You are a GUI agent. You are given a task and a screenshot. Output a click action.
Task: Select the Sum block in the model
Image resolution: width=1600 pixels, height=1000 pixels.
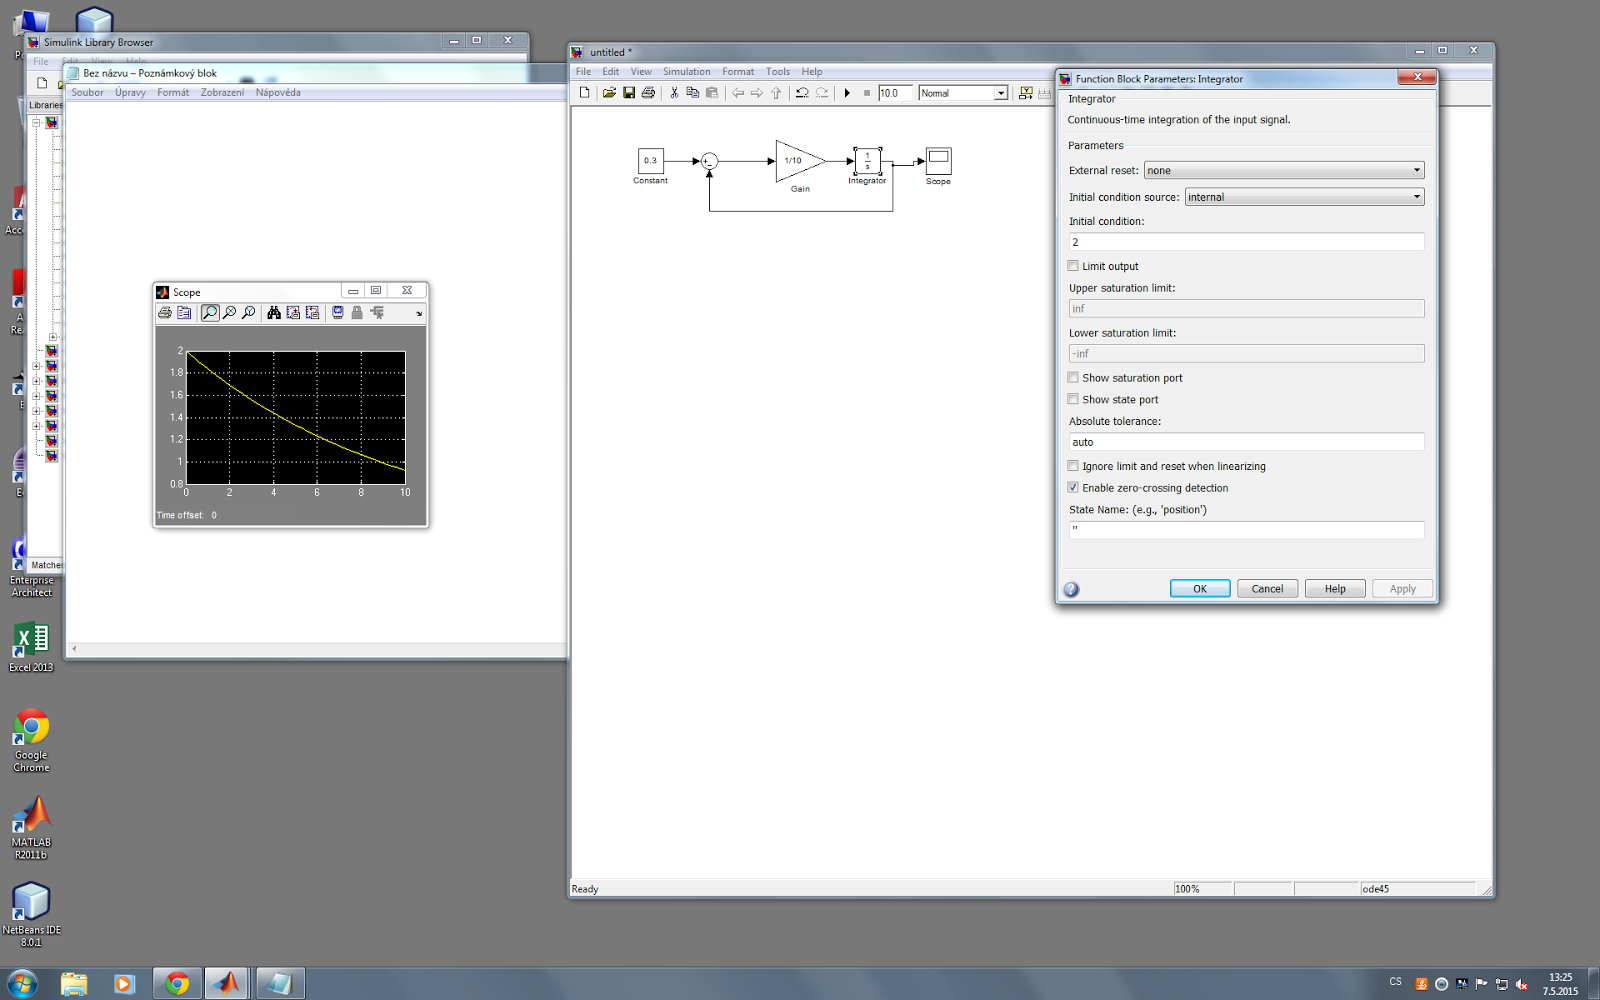(x=709, y=161)
